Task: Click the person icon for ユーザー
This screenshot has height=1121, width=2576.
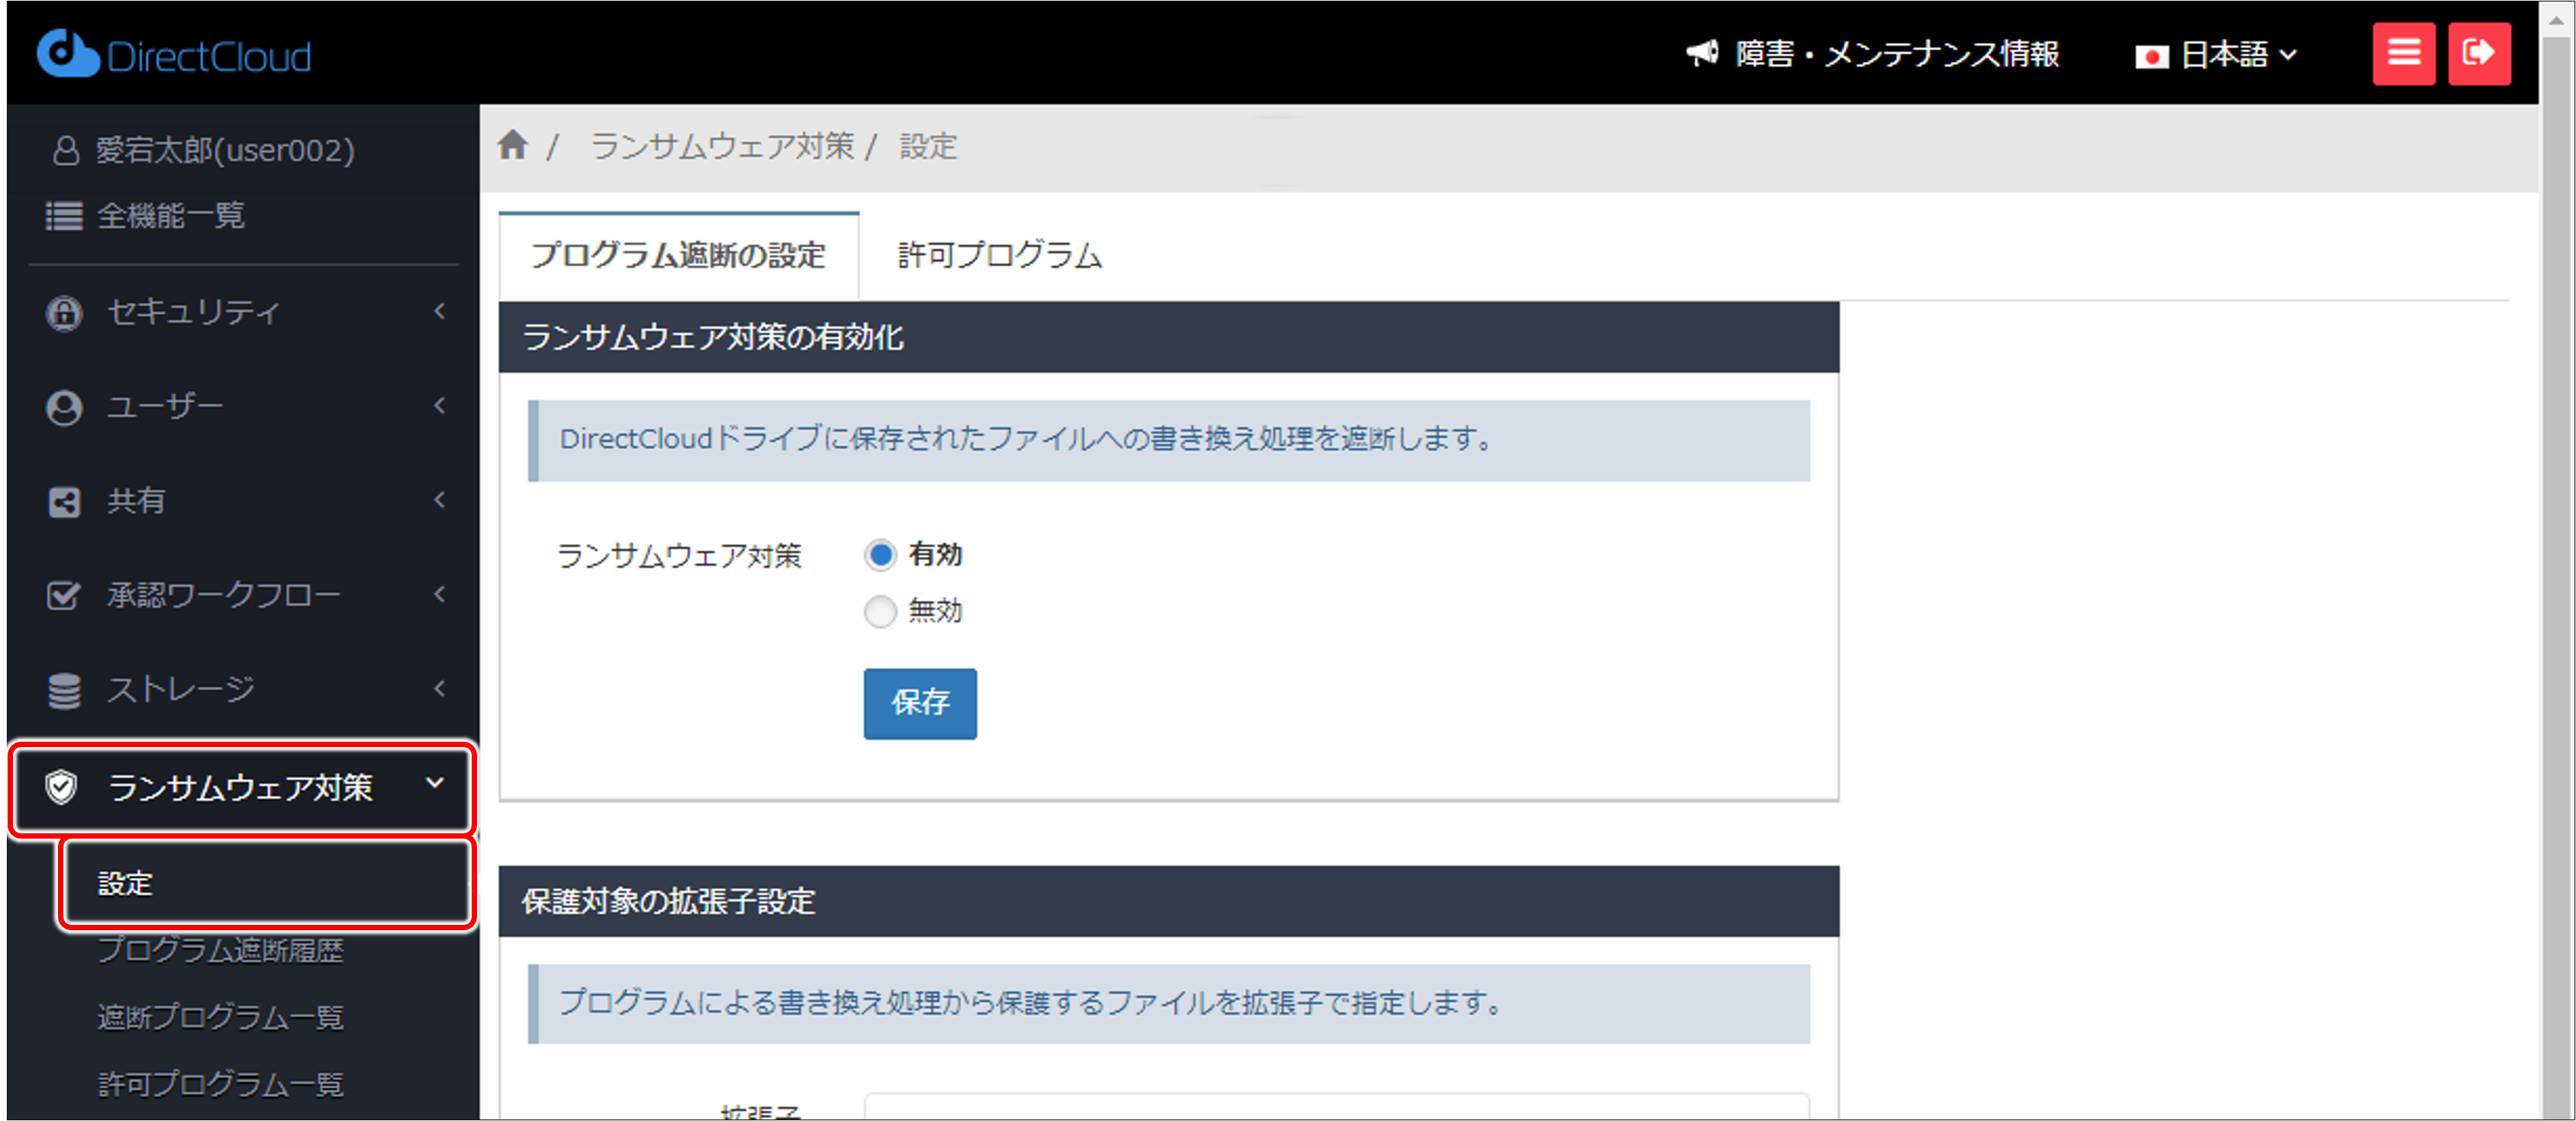Action: (x=64, y=407)
